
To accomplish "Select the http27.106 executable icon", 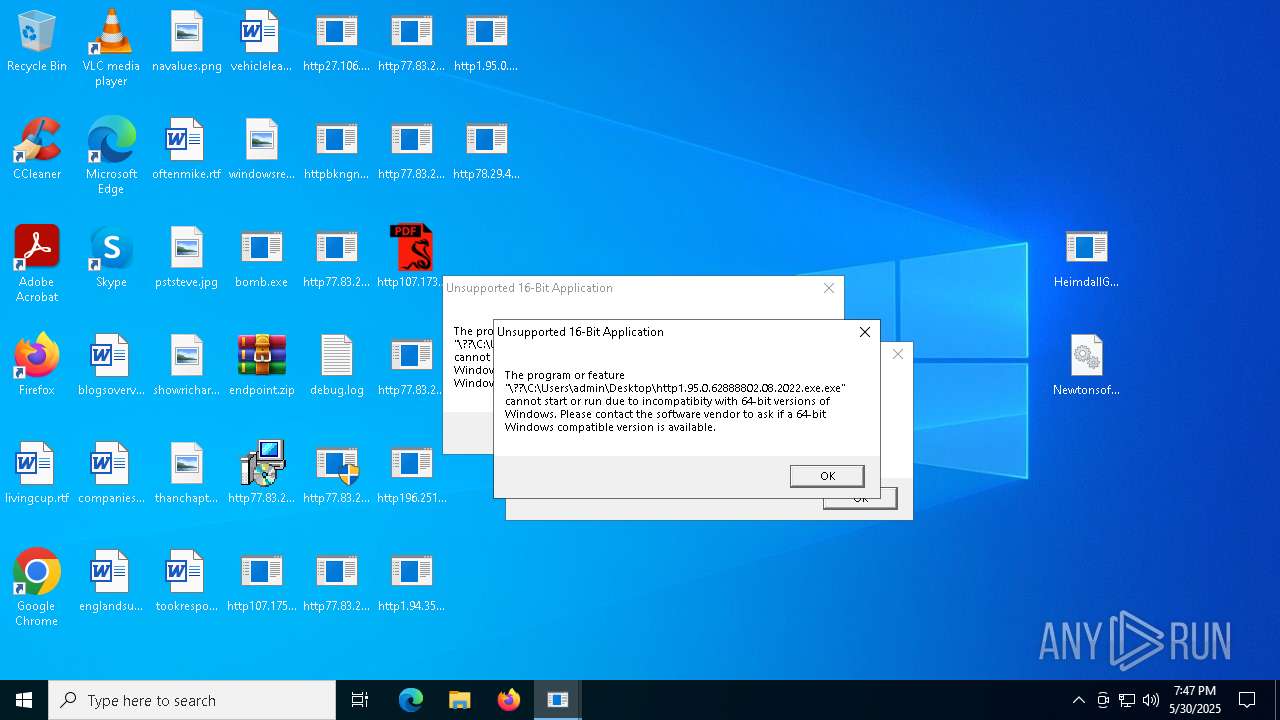I will (x=337, y=42).
